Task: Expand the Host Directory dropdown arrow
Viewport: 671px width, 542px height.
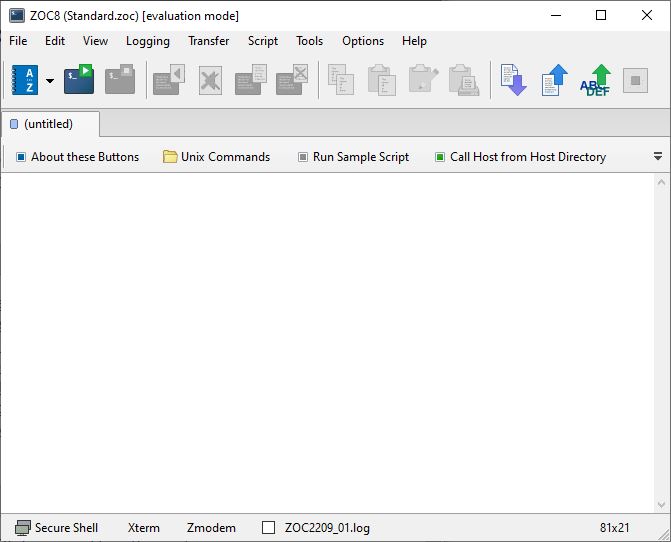Action: pos(50,80)
